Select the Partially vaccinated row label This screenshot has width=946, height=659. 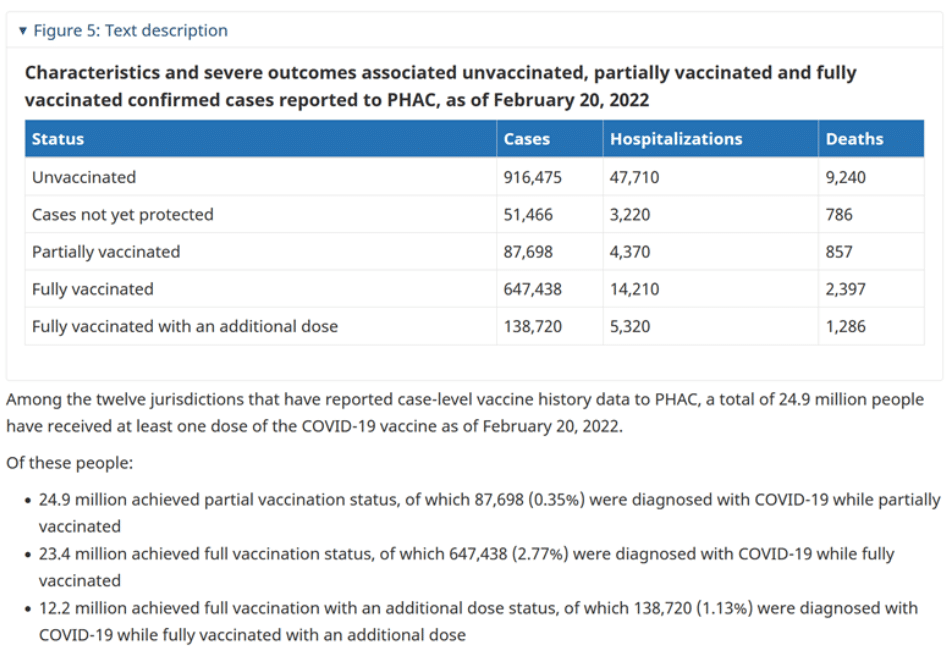point(106,252)
